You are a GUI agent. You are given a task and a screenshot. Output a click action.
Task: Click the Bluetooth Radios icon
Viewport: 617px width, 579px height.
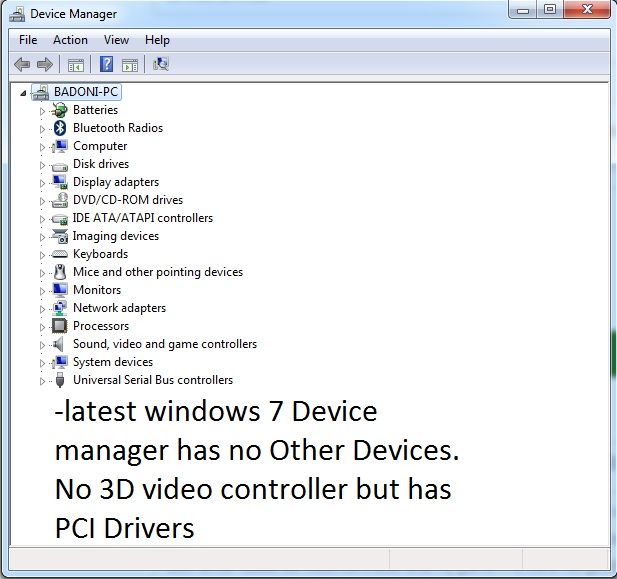(x=60, y=128)
